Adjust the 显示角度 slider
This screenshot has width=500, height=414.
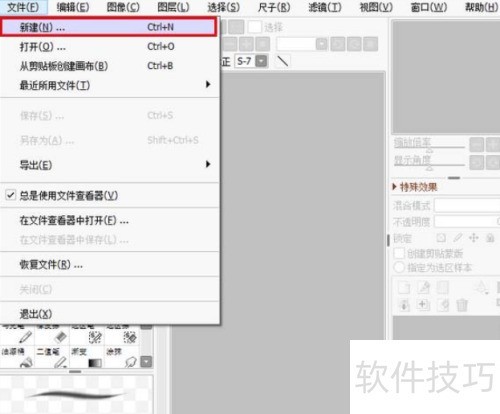tap(430, 165)
